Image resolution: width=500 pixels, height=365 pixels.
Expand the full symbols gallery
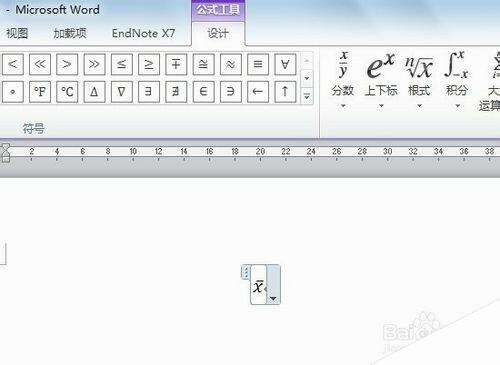[x=307, y=96]
